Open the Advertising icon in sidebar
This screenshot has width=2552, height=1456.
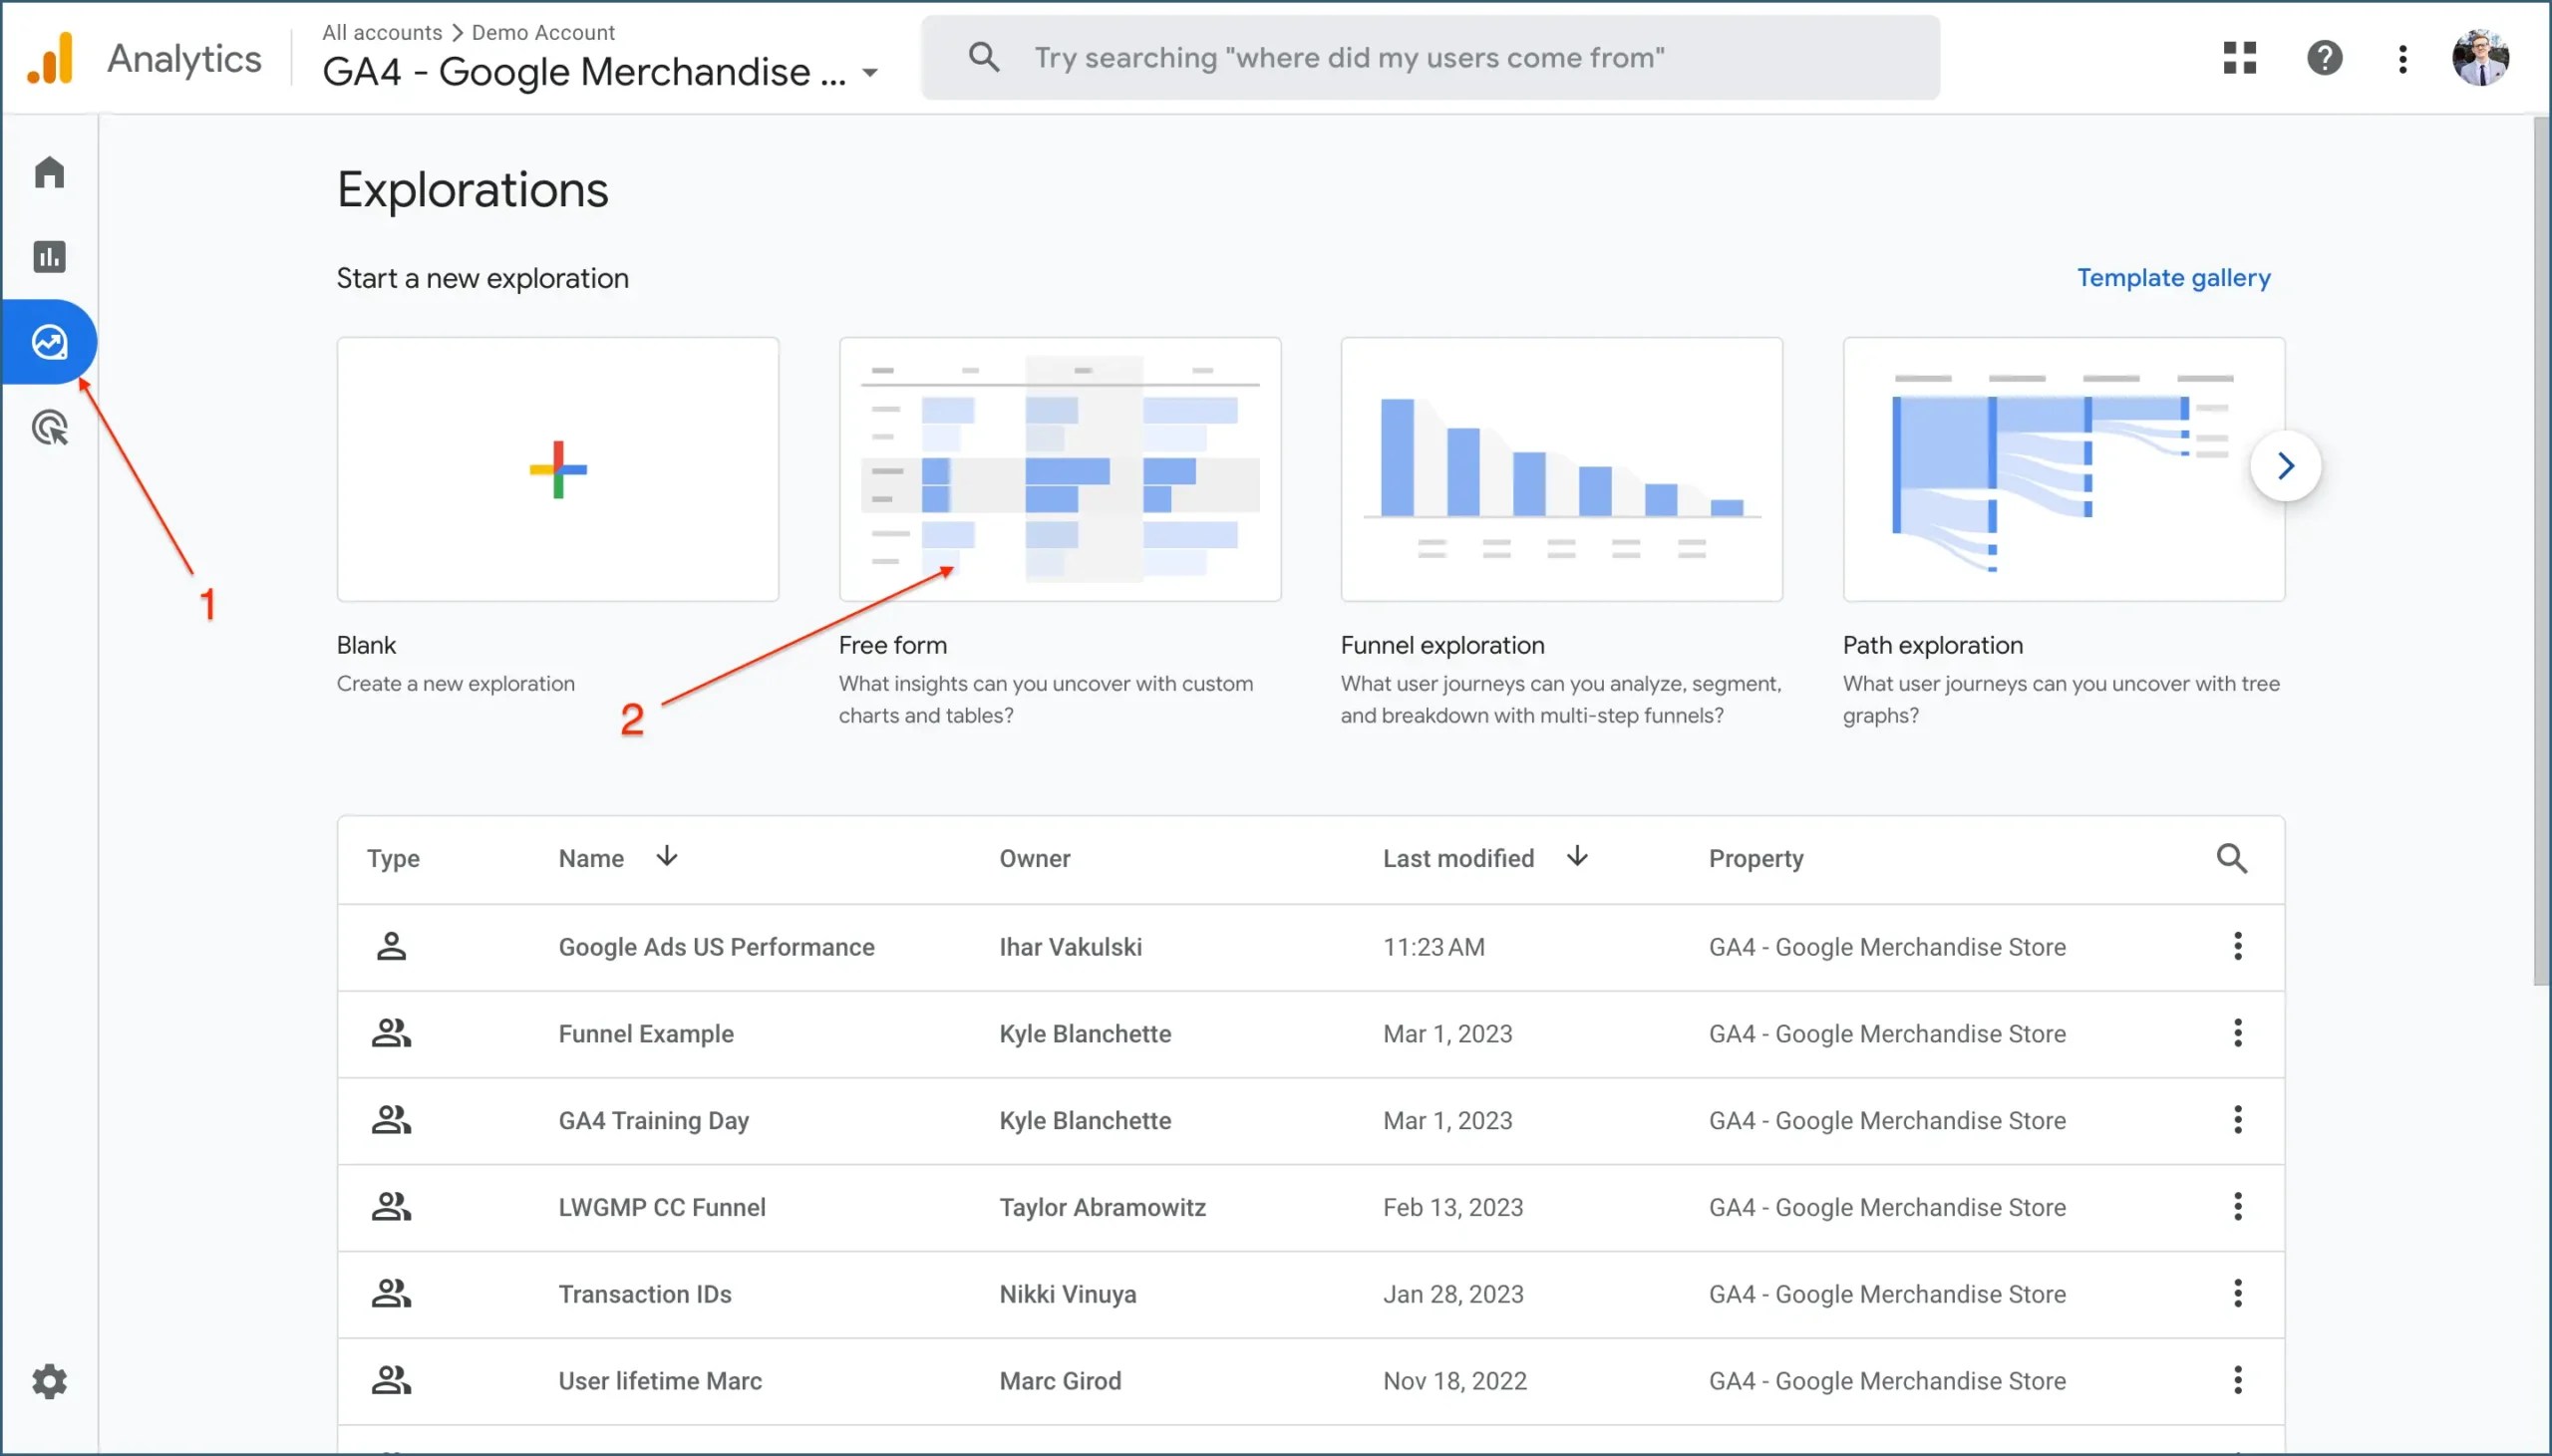point(49,428)
